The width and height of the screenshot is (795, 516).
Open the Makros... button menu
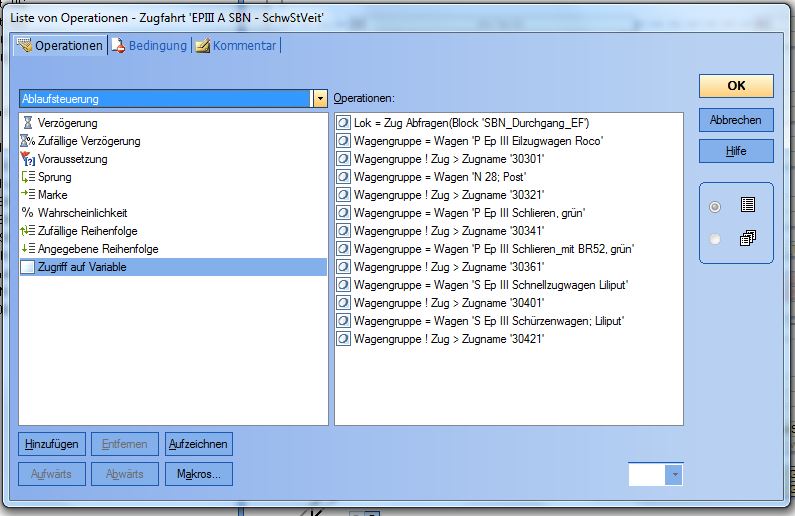tap(199, 474)
